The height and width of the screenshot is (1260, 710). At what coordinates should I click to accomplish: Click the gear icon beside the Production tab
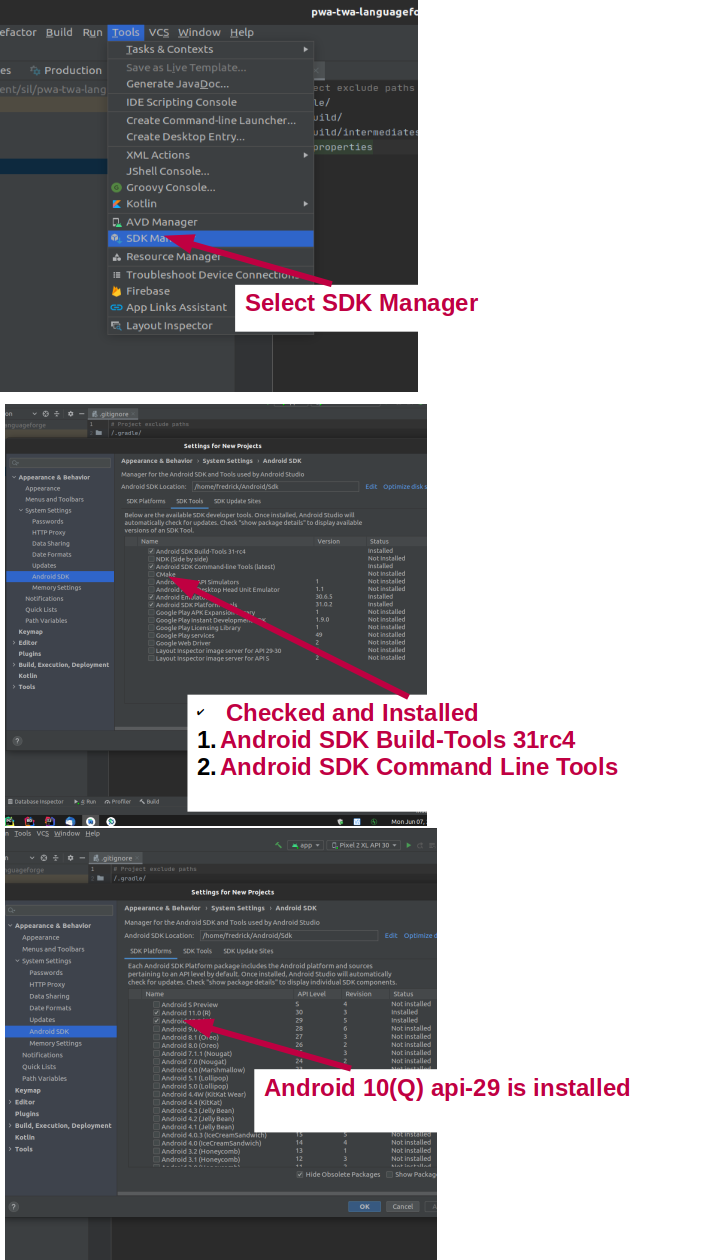35,70
